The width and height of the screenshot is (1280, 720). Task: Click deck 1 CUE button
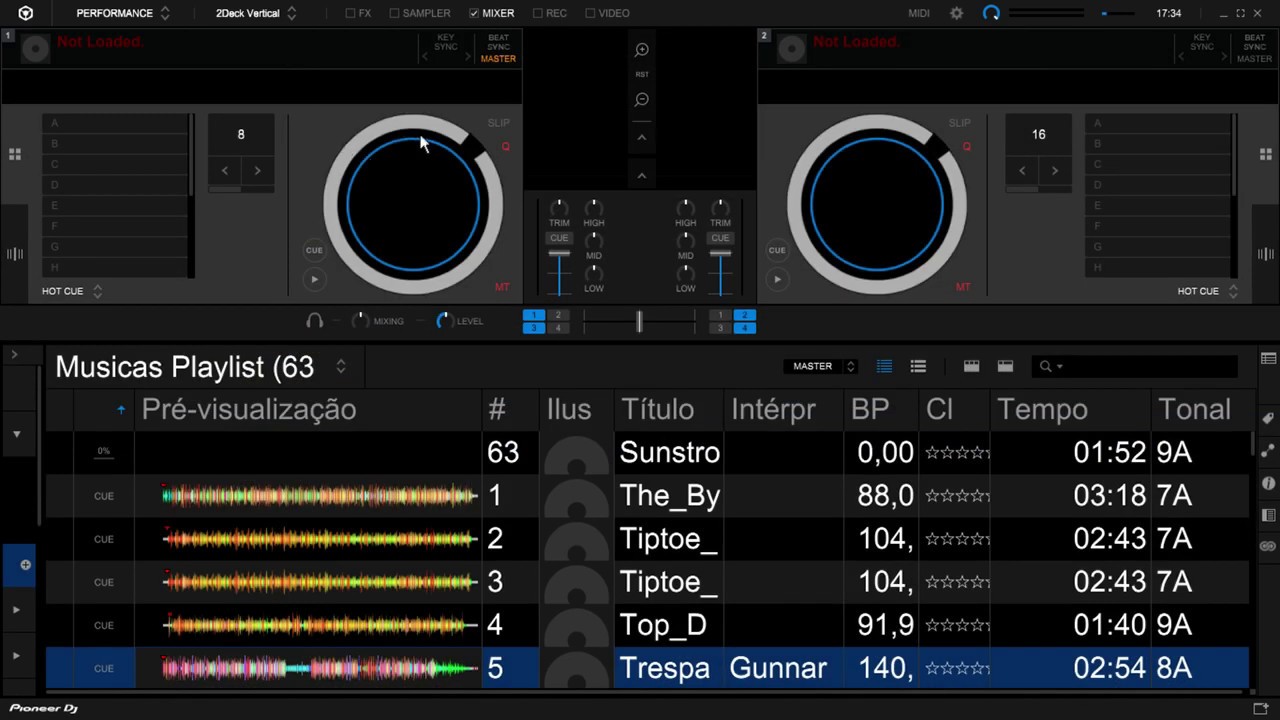coord(314,250)
